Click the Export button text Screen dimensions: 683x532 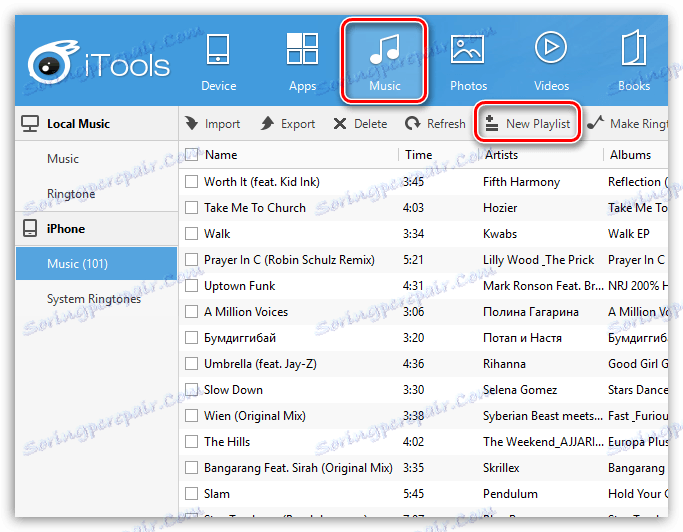click(298, 124)
